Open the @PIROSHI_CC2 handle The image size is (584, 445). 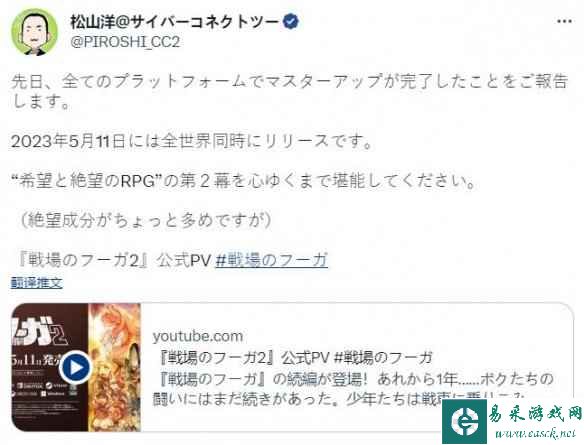tap(125, 42)
